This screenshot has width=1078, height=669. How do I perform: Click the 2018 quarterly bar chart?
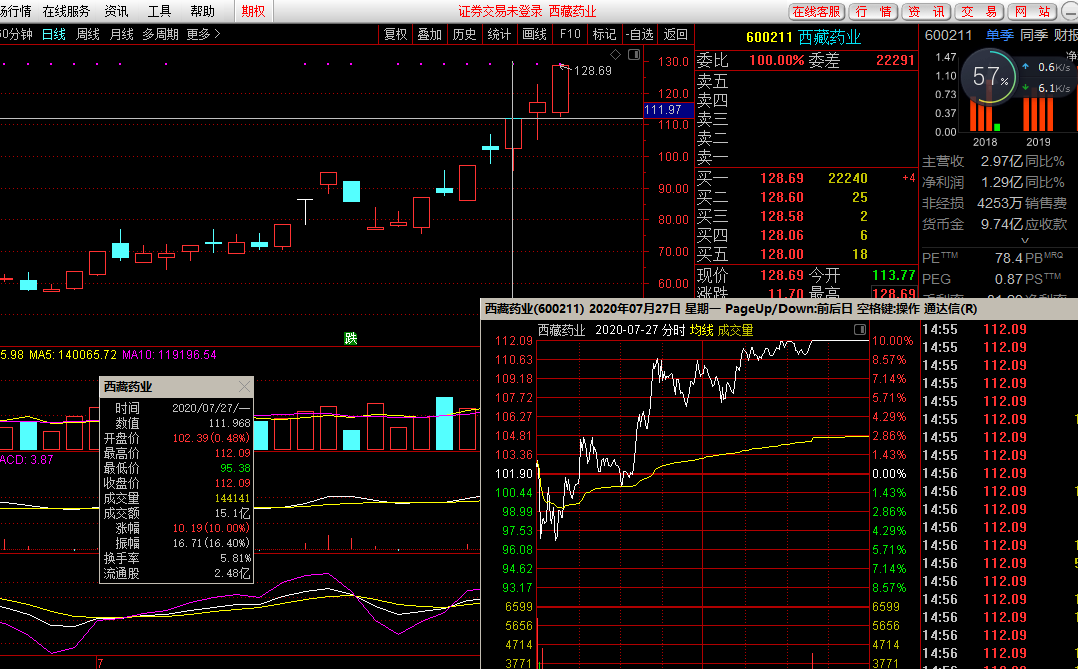(x=984, y=114)
